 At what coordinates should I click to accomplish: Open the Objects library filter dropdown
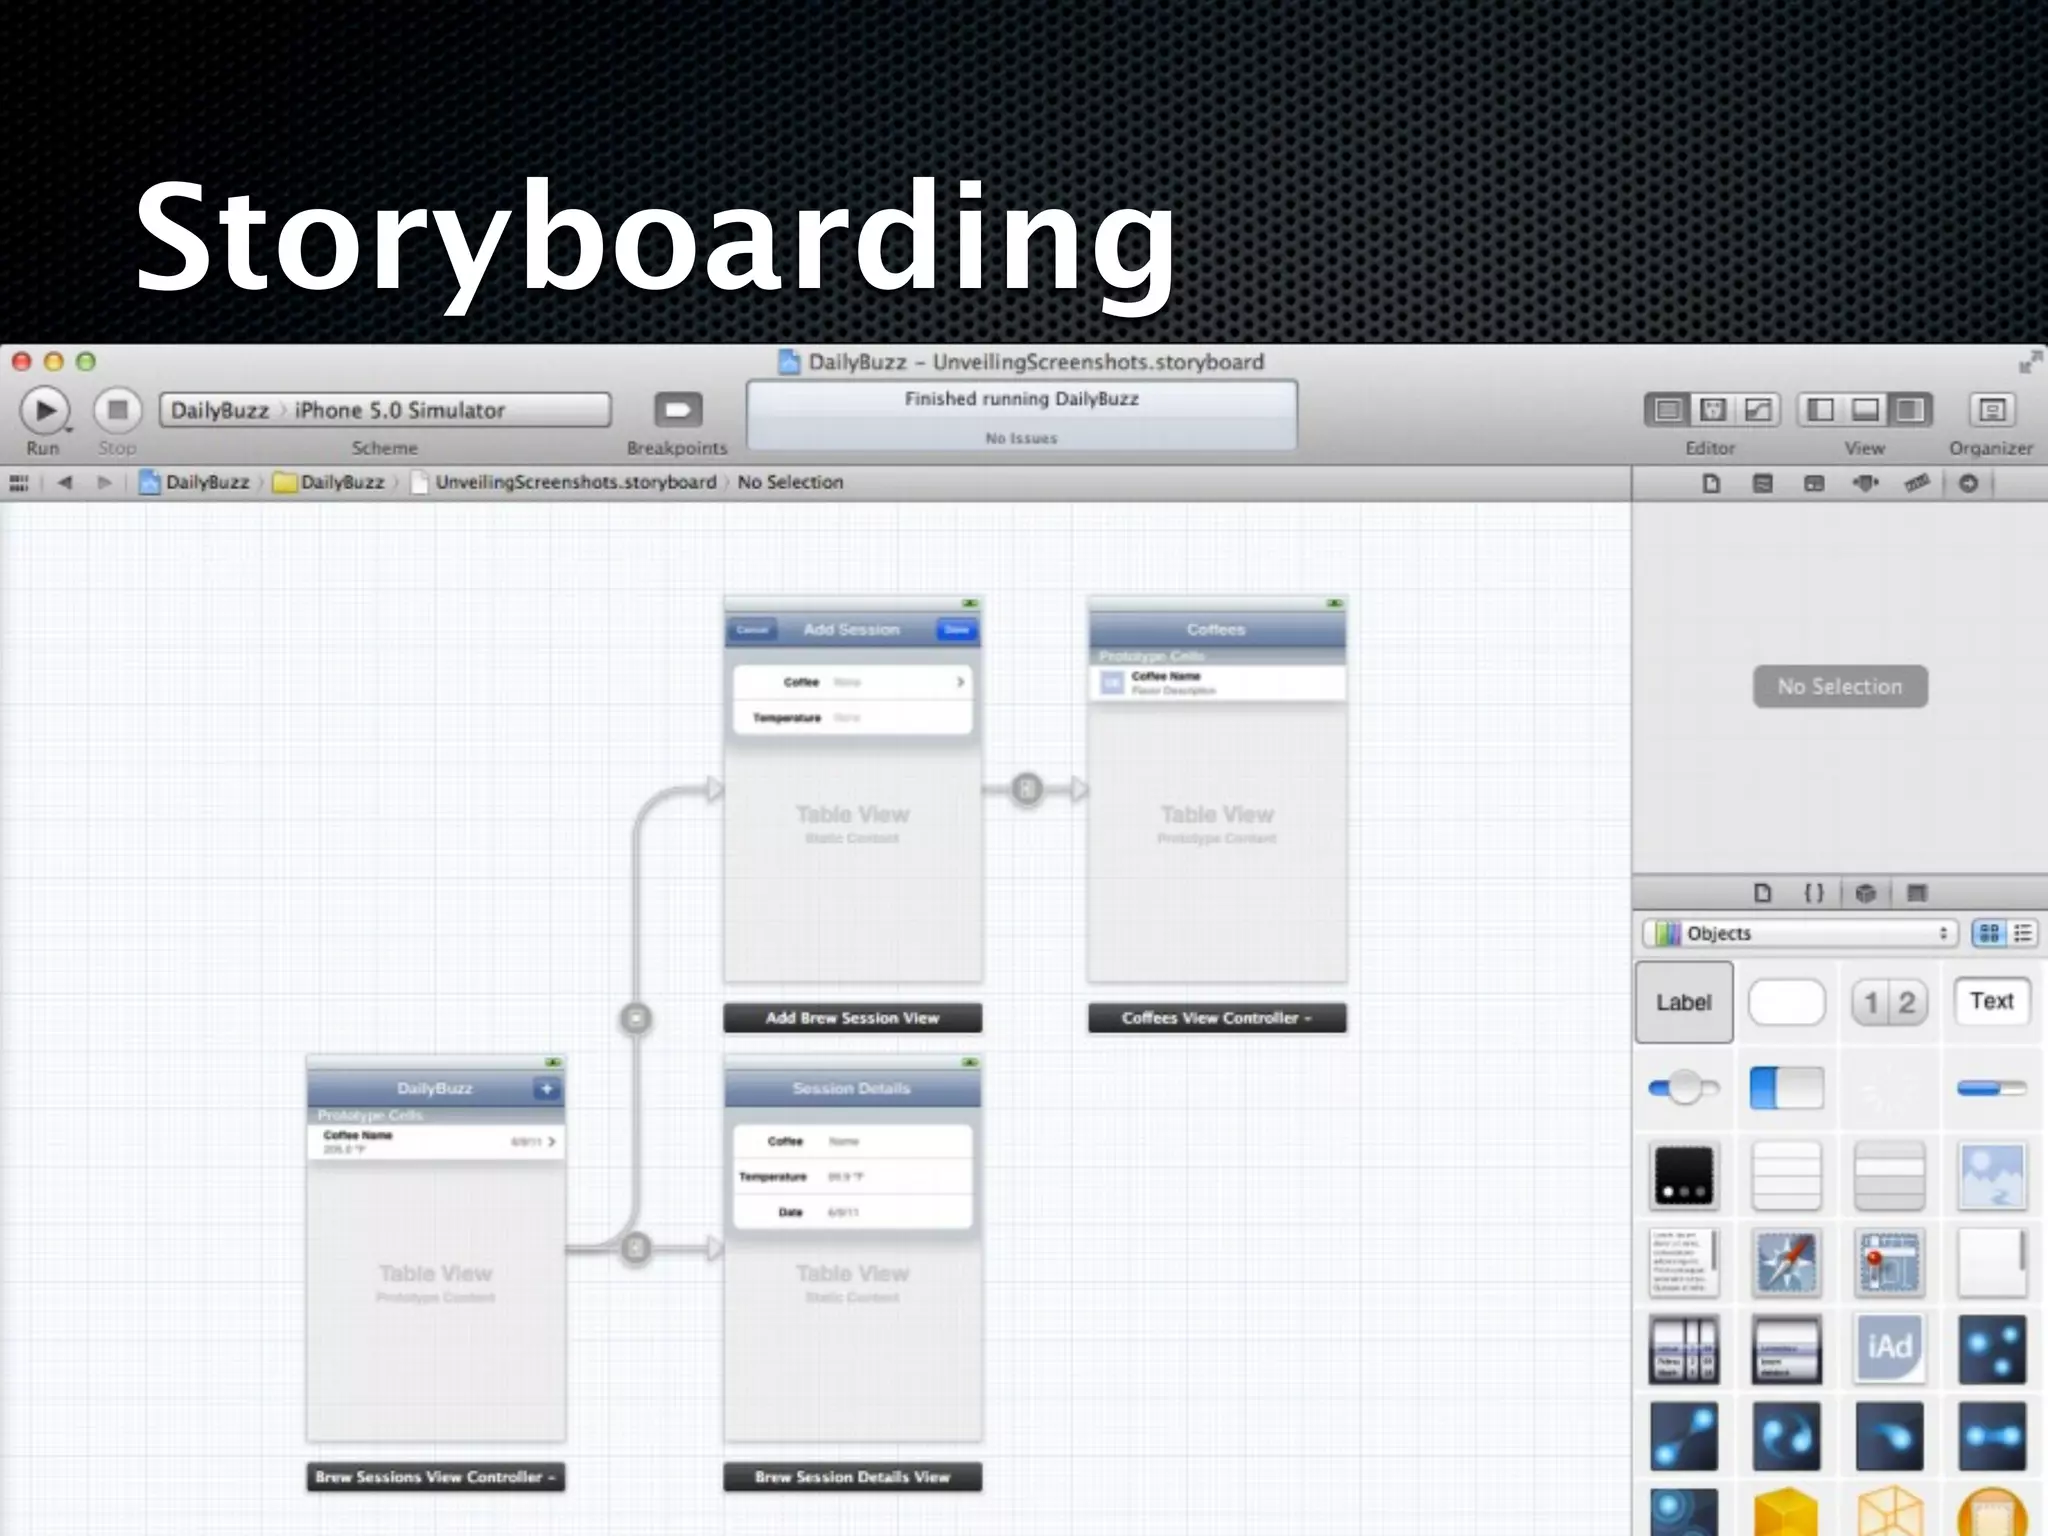point(1801,933)
